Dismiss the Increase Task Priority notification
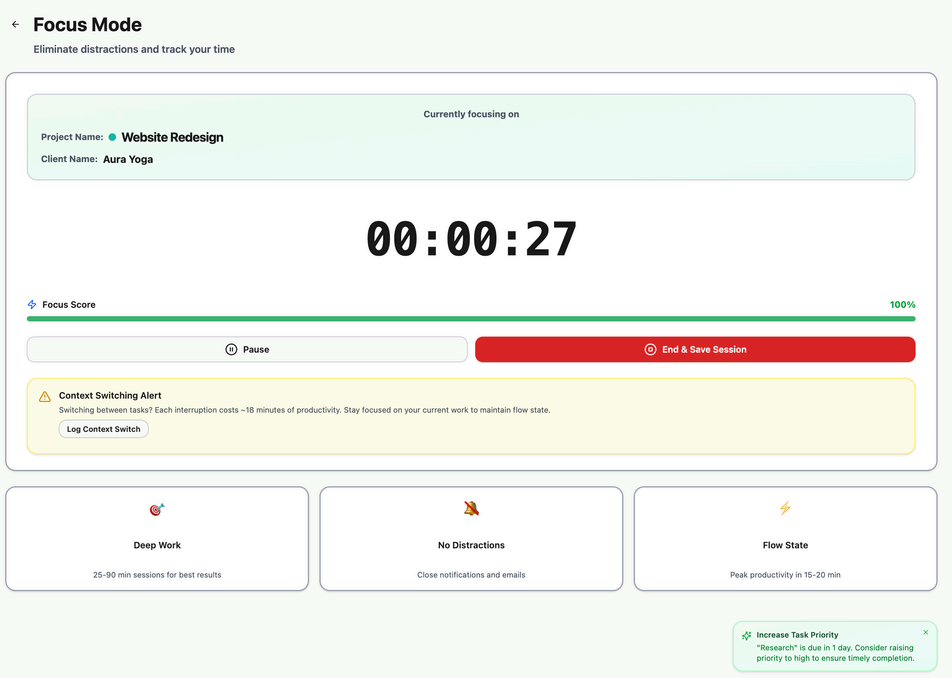 click(926, 632)
